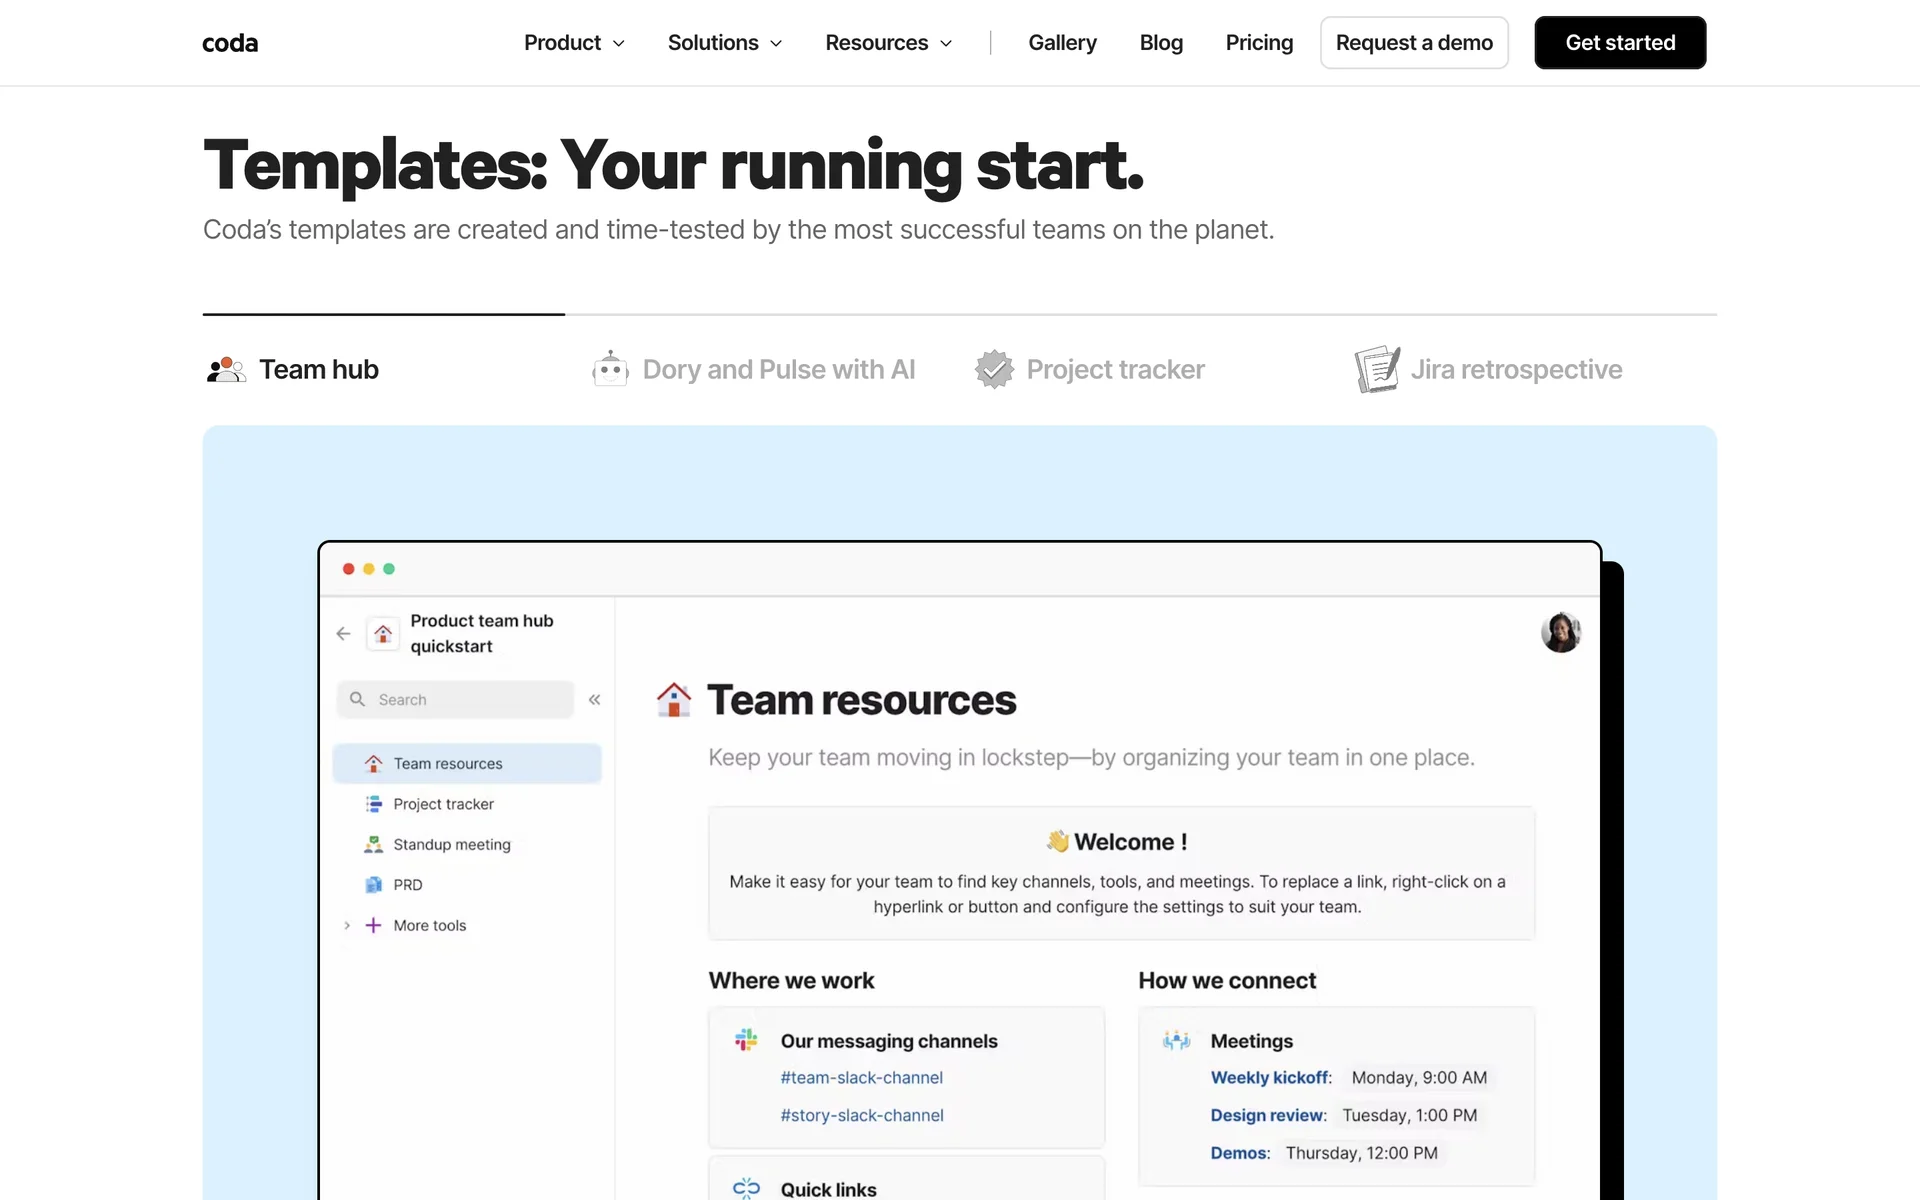Click the Slack icon beside messaging channels

pos(746,1040)
